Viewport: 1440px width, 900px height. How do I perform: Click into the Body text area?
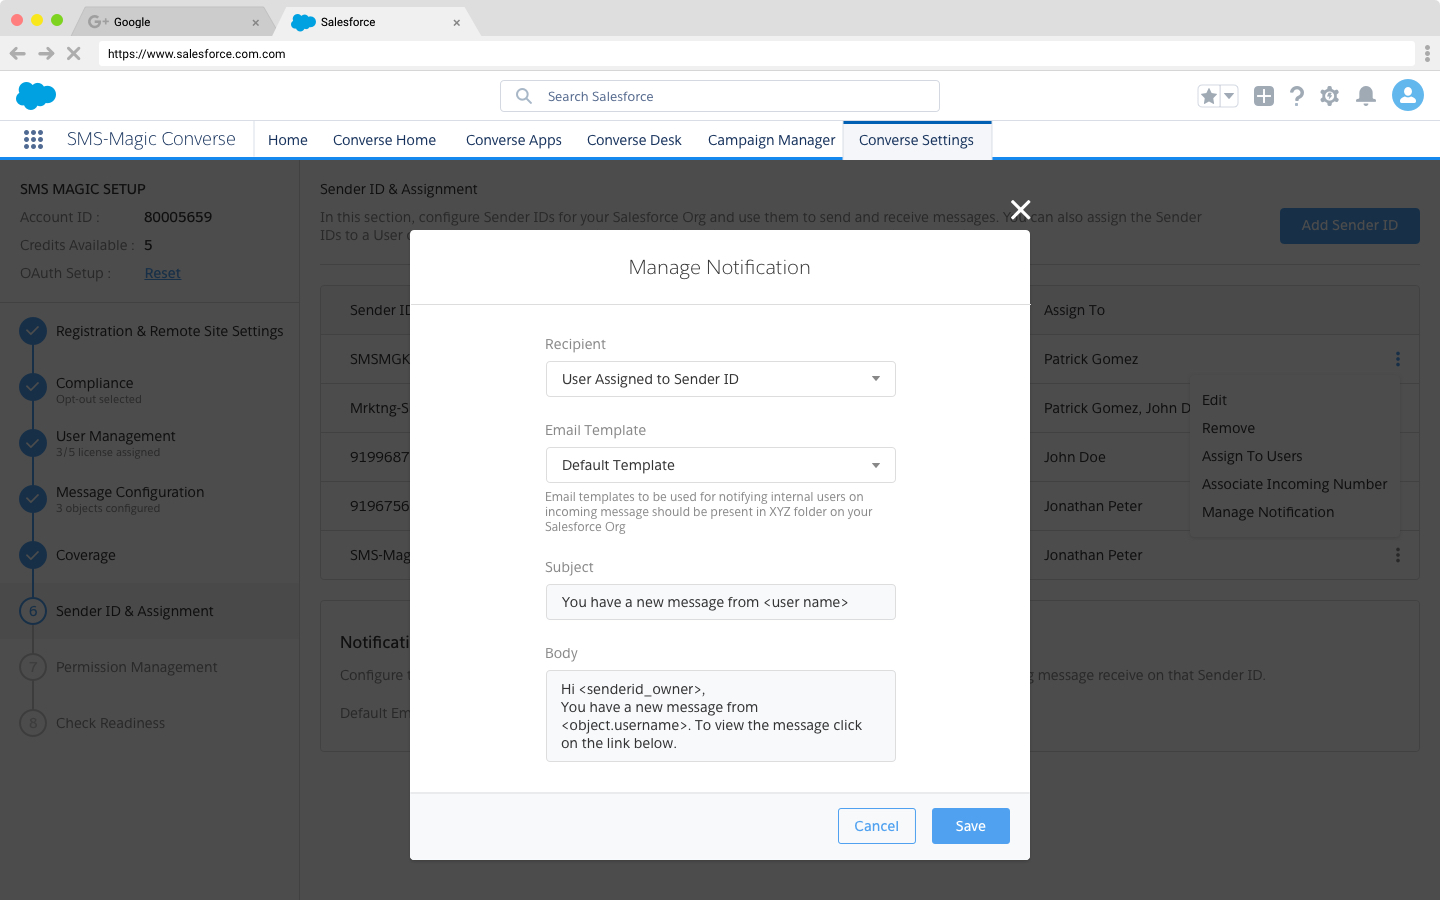[x=720, y=716]
